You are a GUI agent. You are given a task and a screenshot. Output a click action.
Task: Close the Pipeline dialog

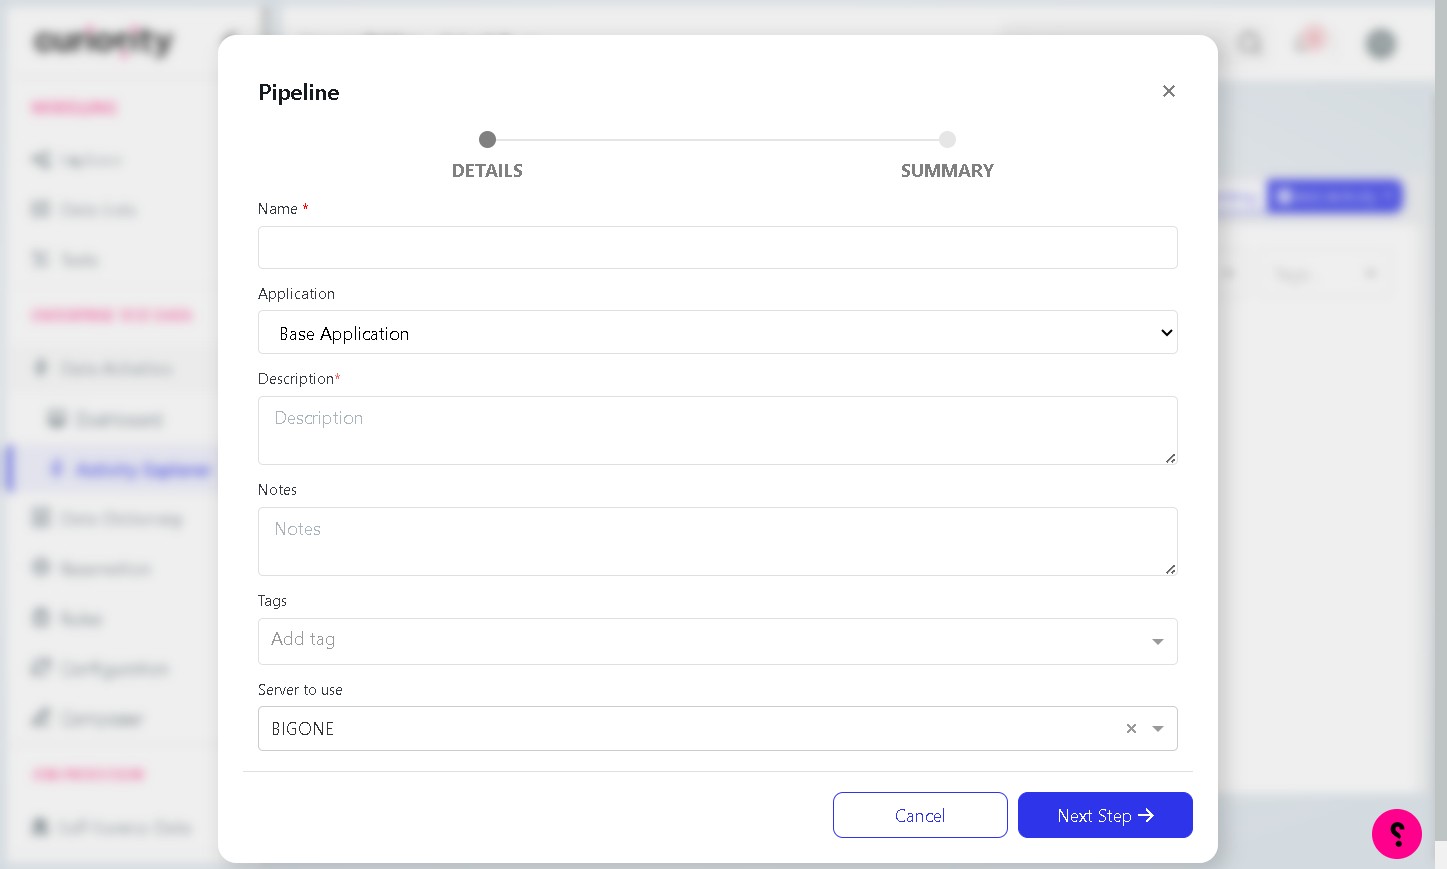pyautogui.click(x=1168, y=91)
